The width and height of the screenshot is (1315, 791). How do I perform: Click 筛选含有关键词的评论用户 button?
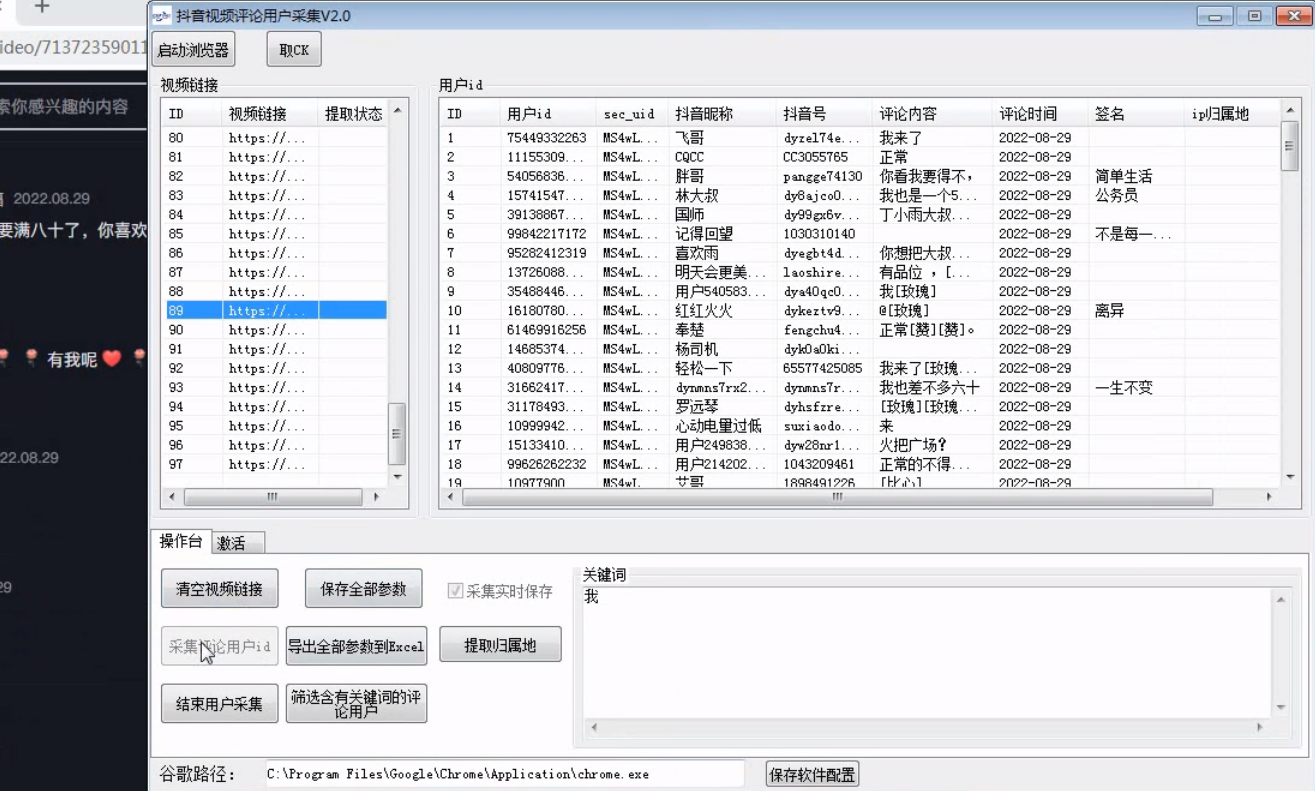point(357,704)
